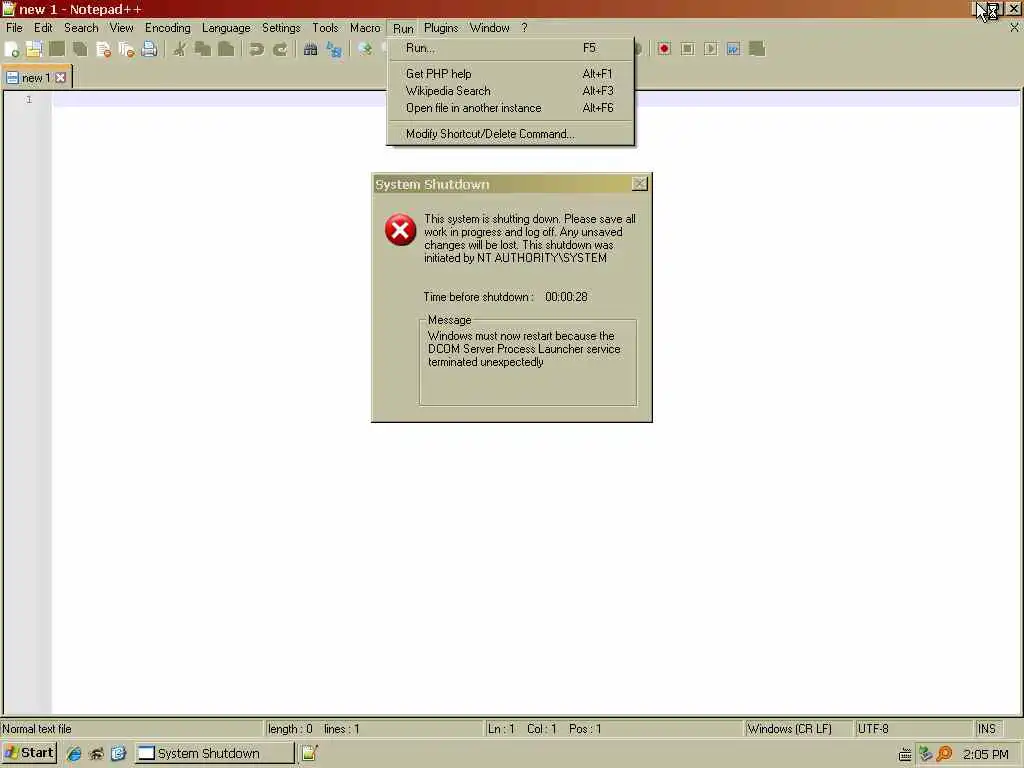
Task: Click the Windows (CR LF) status bar field
Action: [x=789, y=729]
